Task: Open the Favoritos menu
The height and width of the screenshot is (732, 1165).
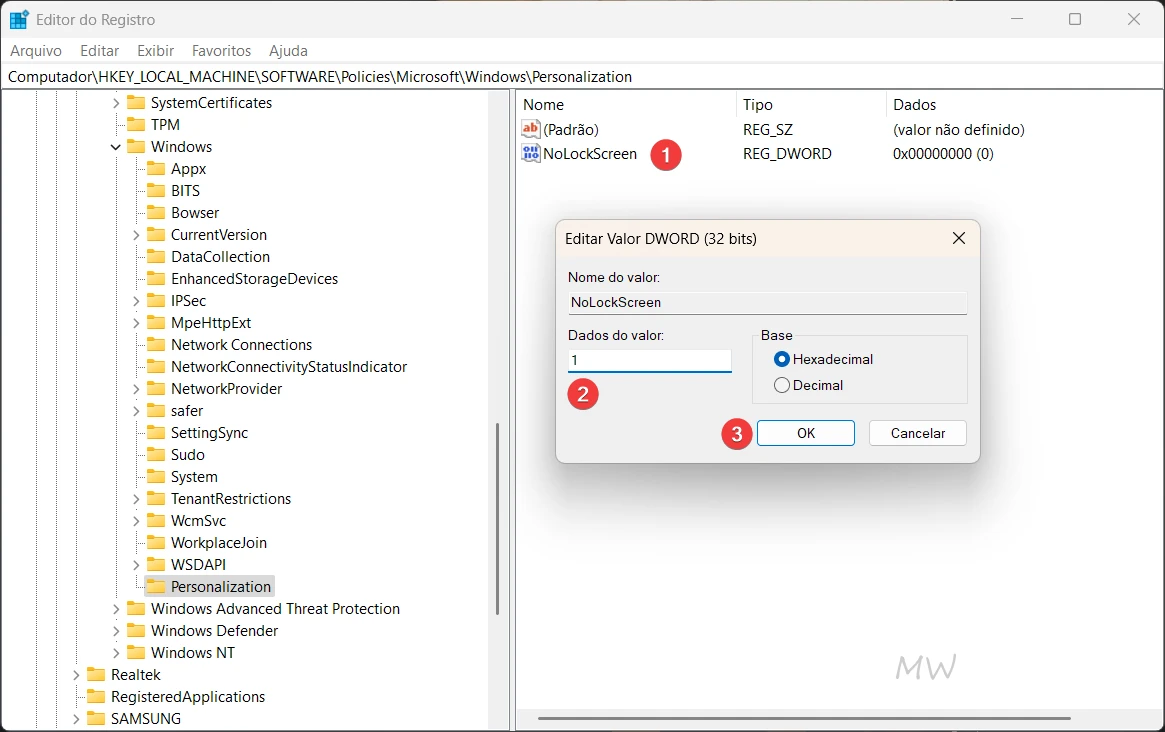Action: (221, 50)
